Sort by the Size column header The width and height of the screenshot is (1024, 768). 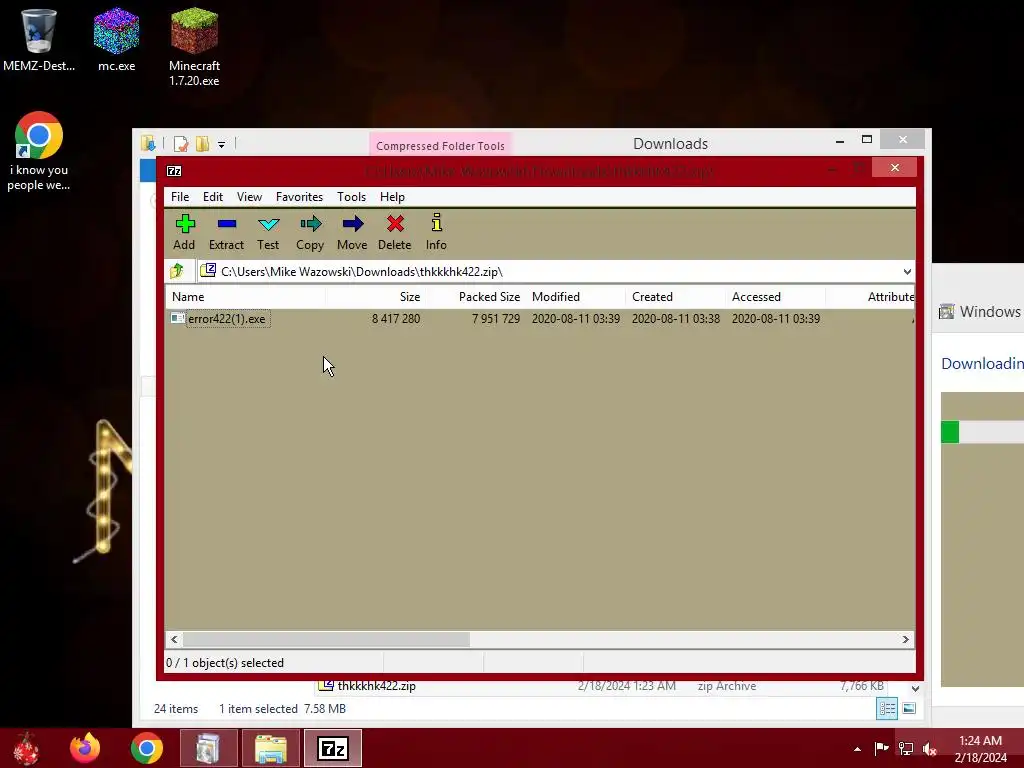pos(376,296)
